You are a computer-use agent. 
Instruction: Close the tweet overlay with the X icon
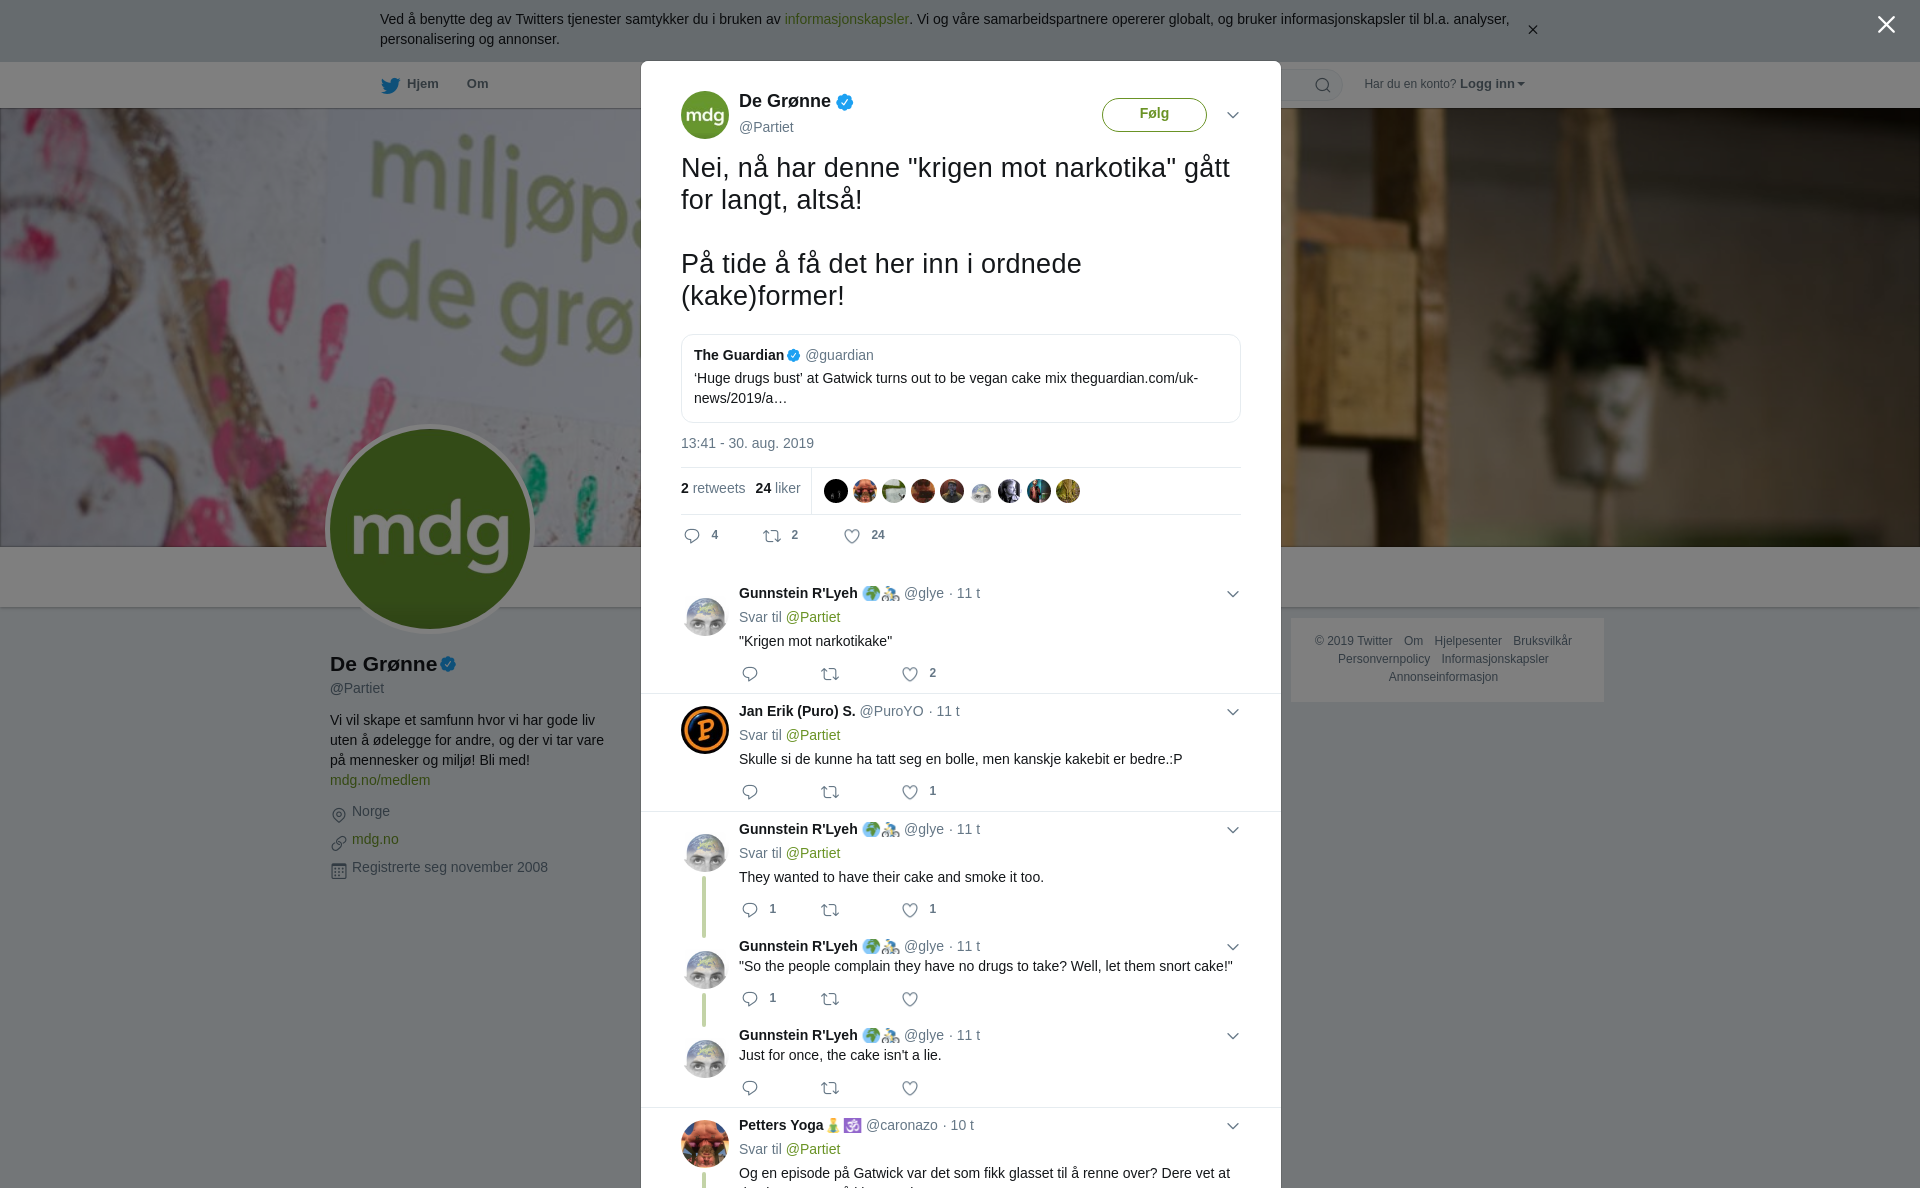1886,24
